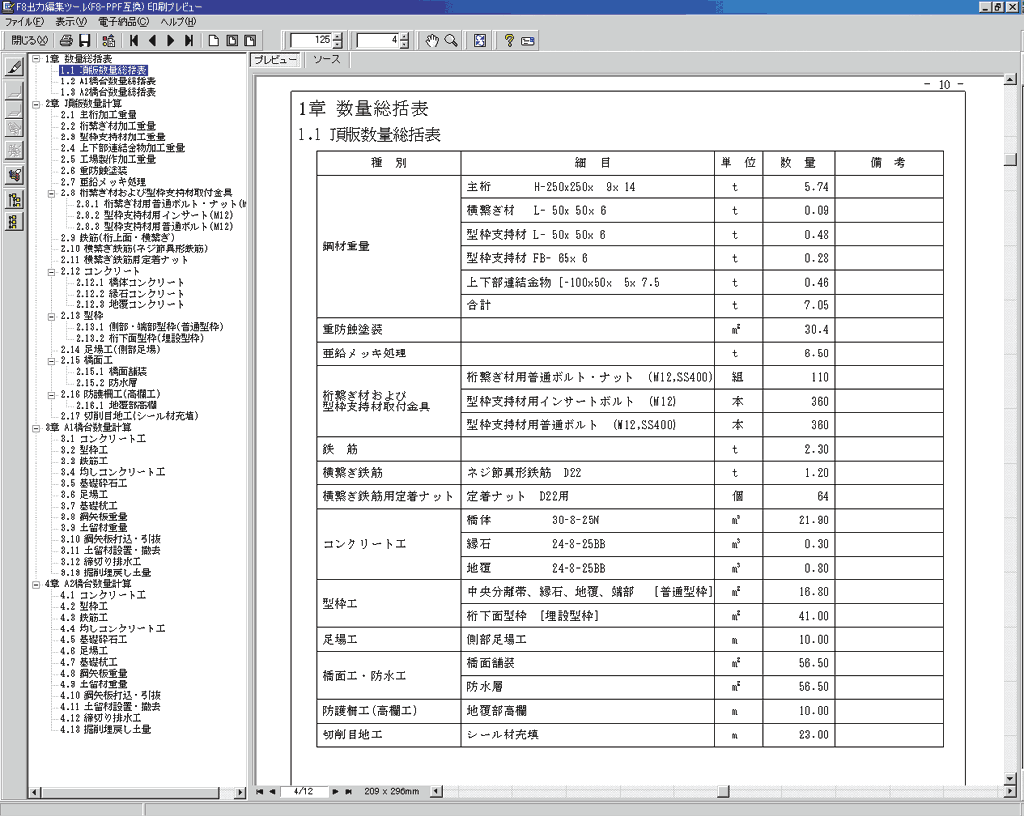
Task: Click the second greyed sheet icon in sidebar
Action: point(14,109)
